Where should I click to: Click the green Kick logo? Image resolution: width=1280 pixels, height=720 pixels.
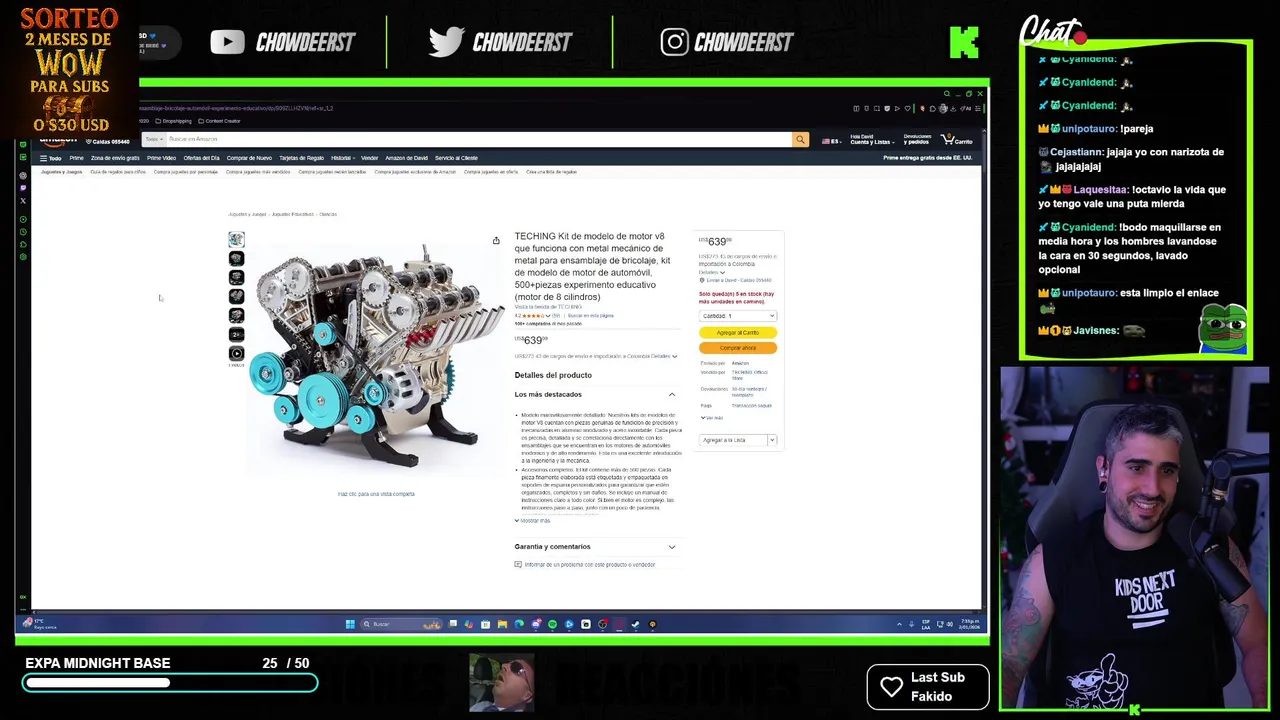(x=964, y=42)
